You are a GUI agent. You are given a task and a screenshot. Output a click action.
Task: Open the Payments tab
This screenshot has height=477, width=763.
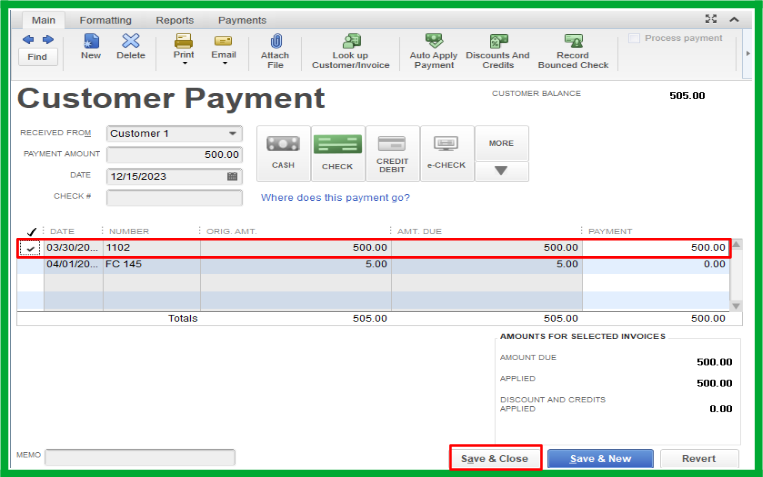[x=242, y=20]
